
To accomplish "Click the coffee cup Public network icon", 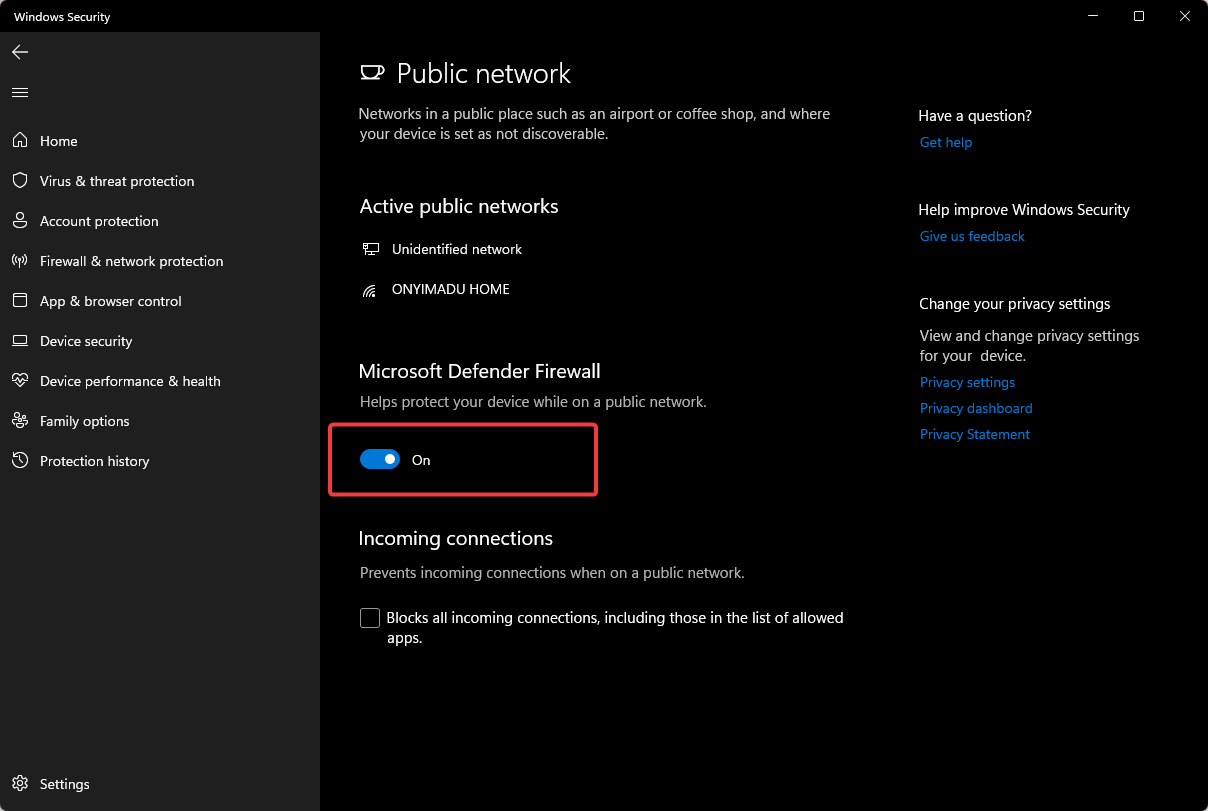I will pyautogui.click(x=372, y=73).
